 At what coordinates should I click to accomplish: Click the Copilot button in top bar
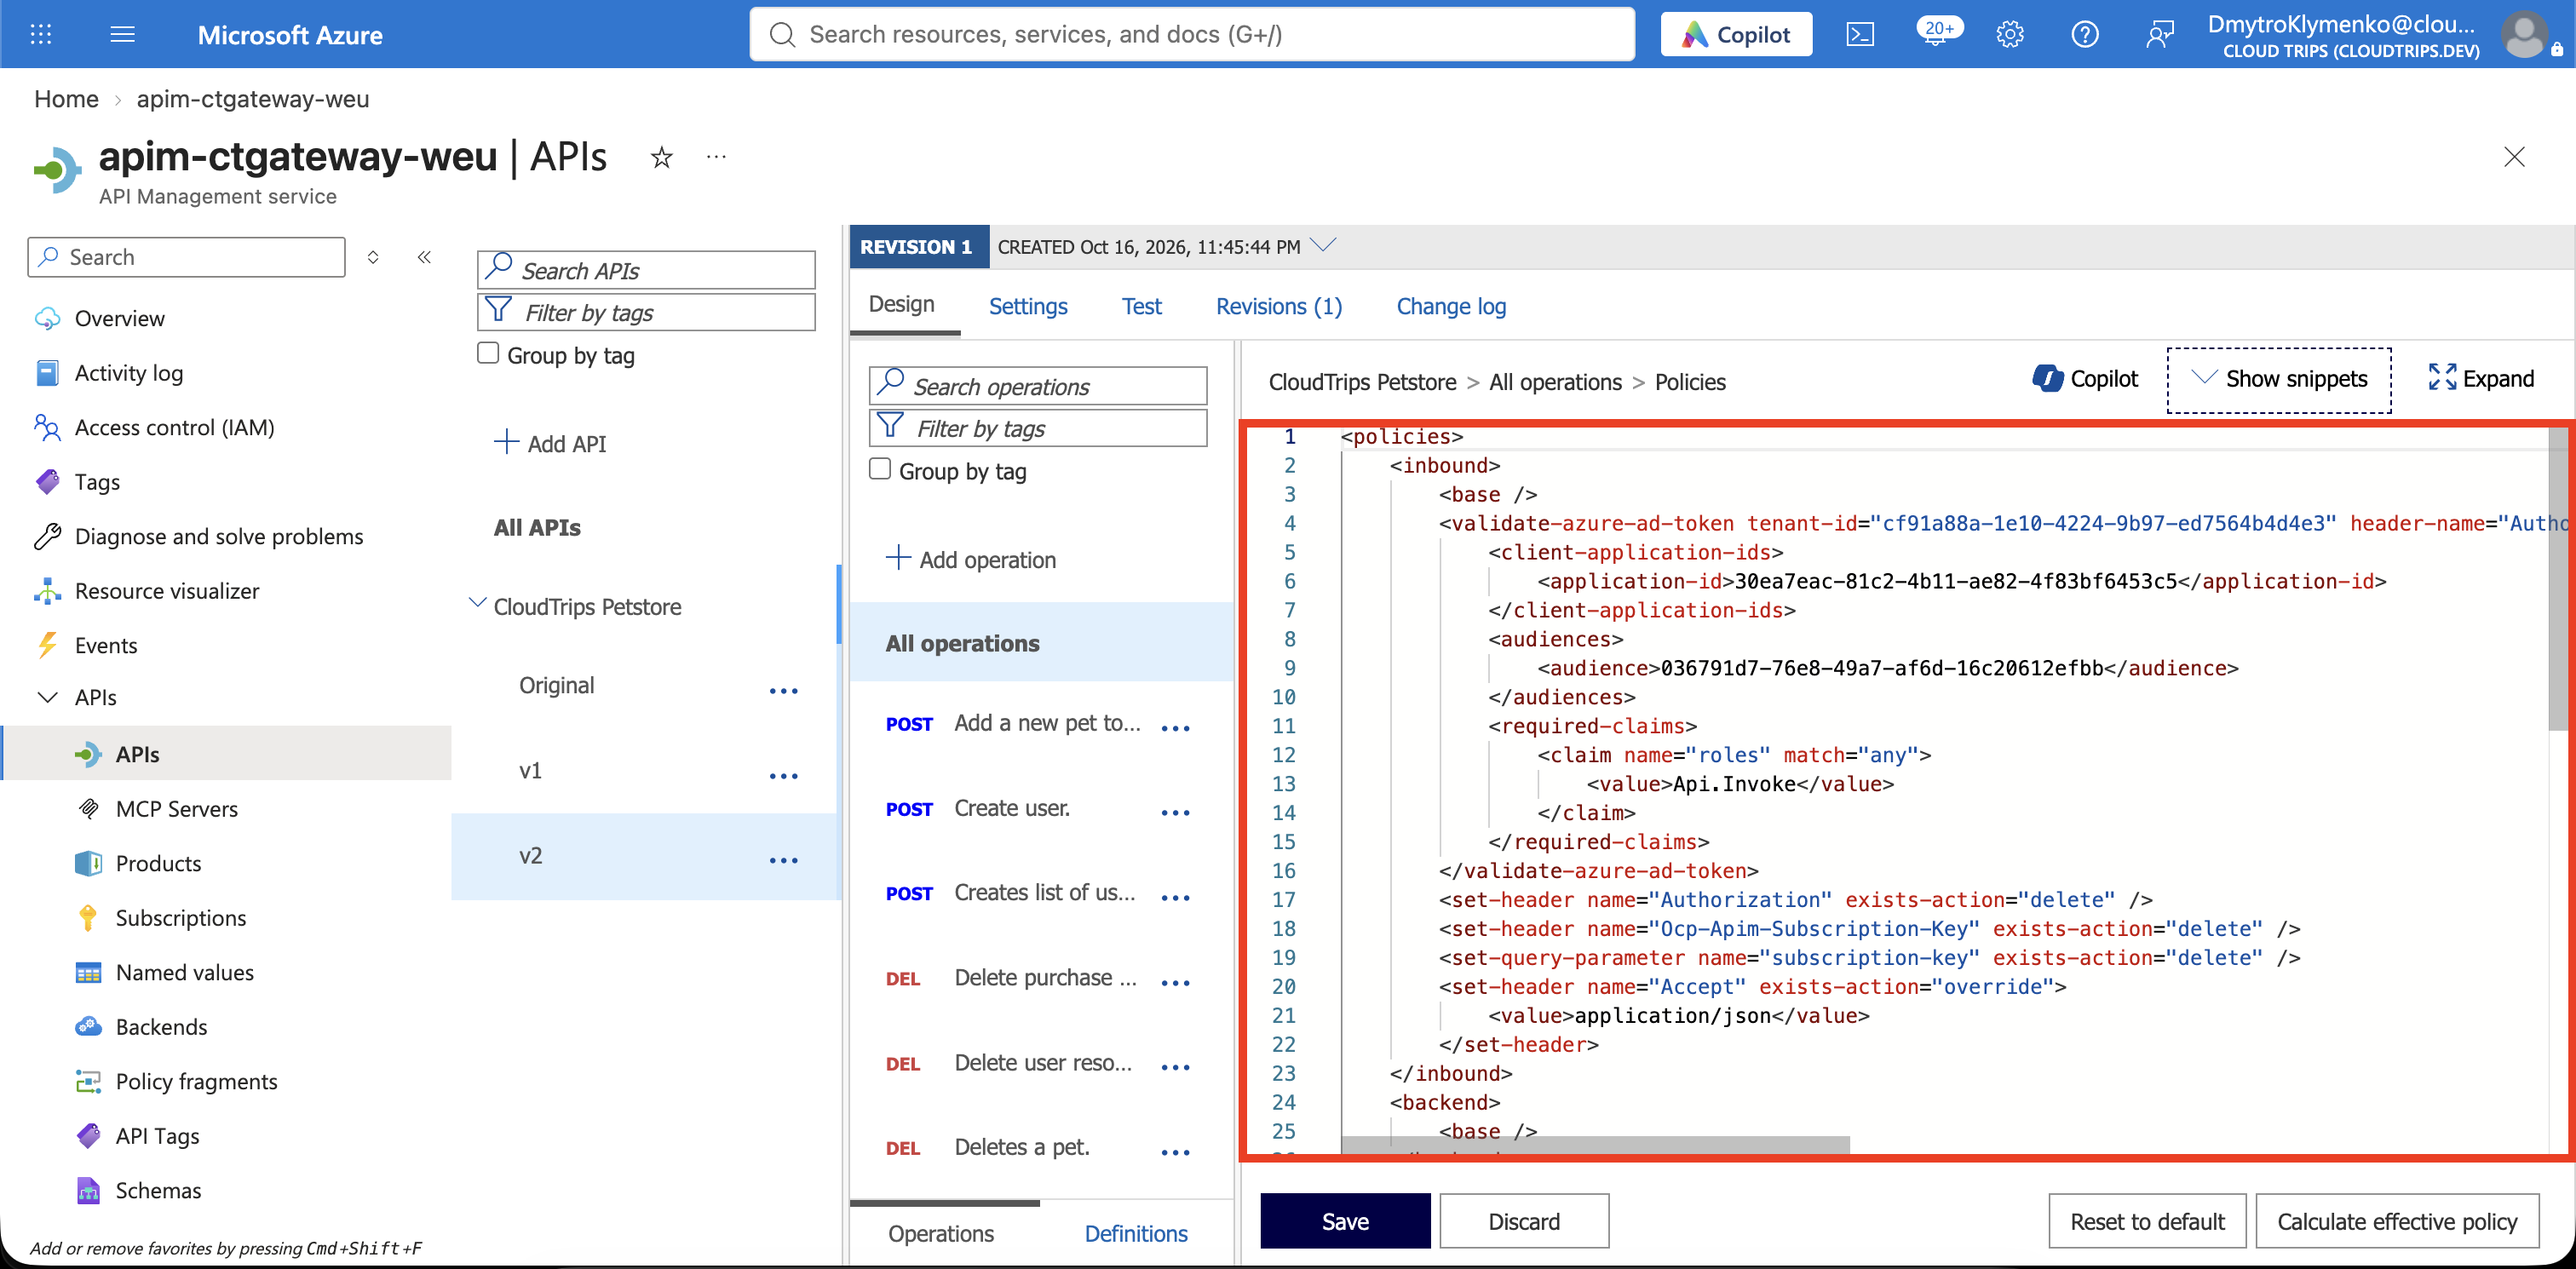point(1736,34)
